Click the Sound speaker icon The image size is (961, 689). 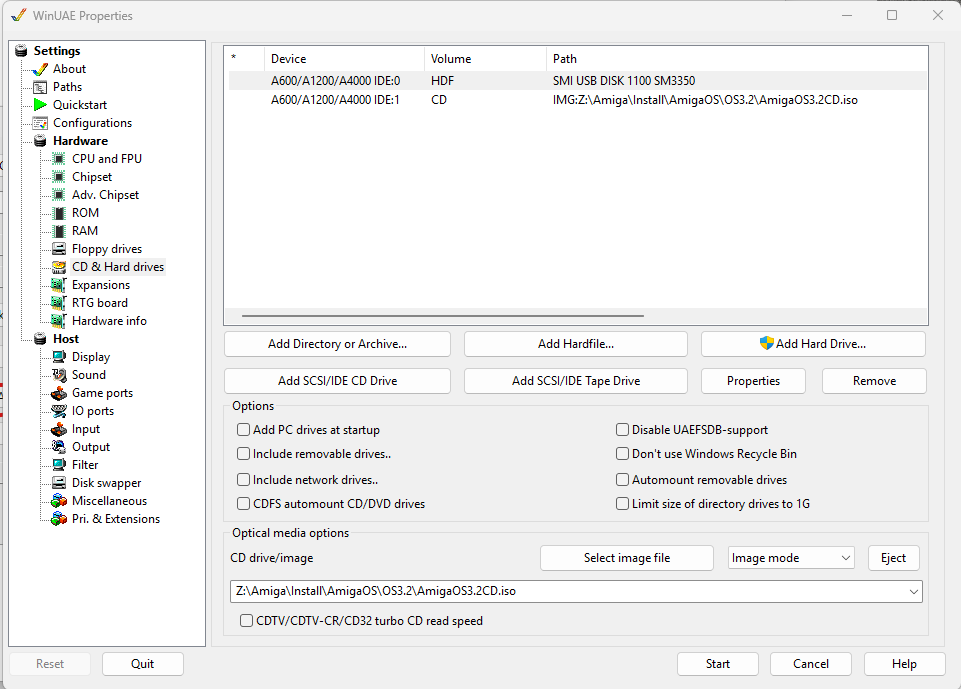[x=59, y=375]
